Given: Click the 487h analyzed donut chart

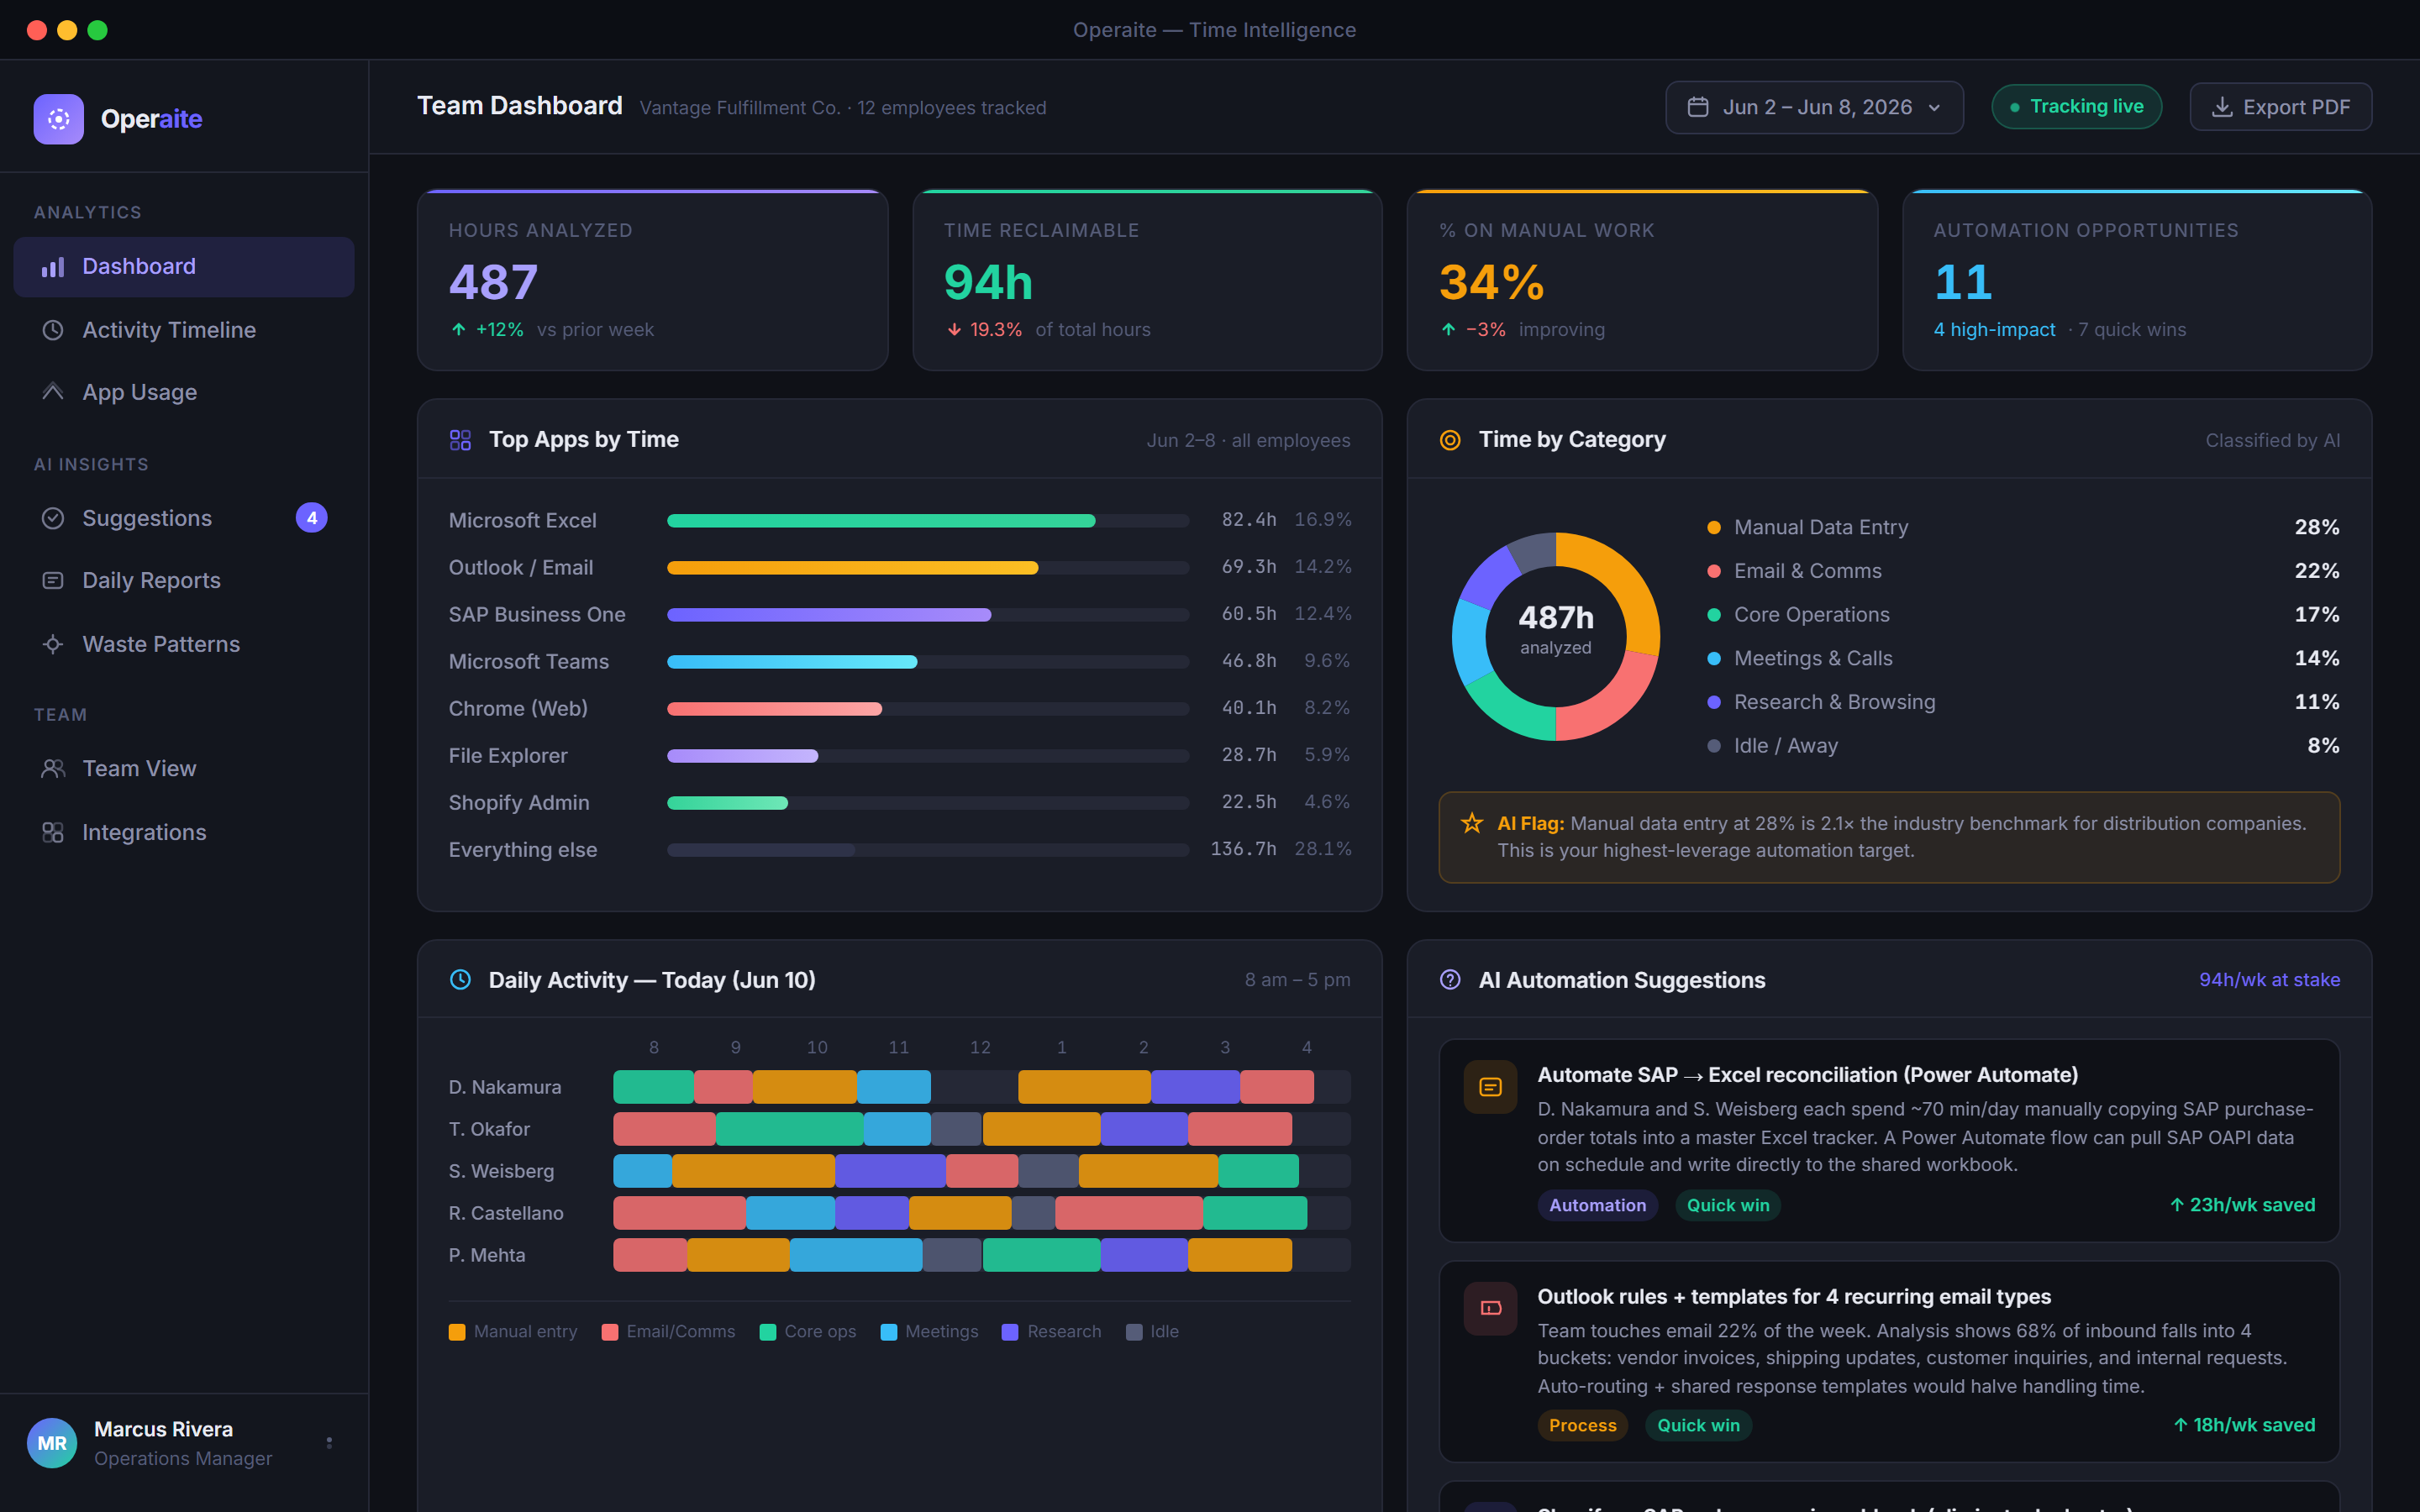Looking at the screenshot, I should coord(1555,636).
